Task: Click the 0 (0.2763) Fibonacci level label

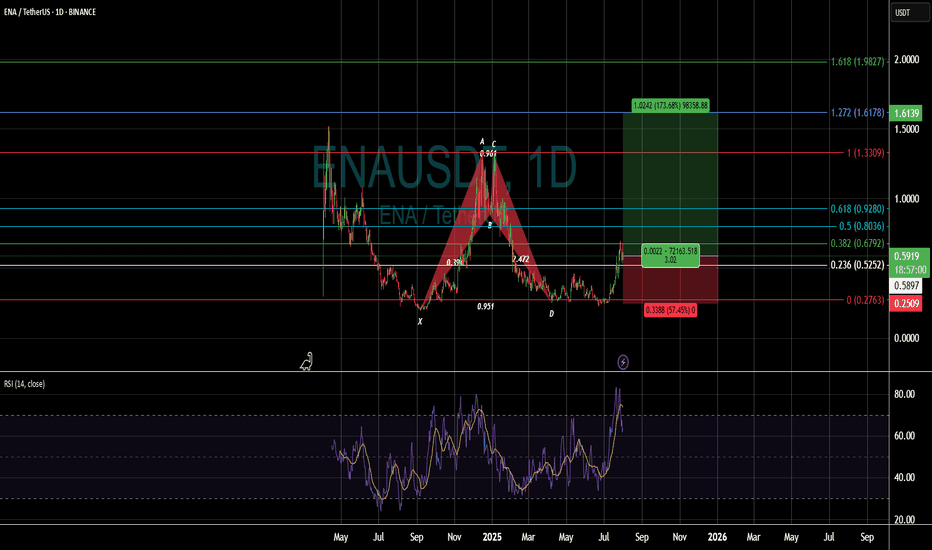Action: [x=865, y=300]
